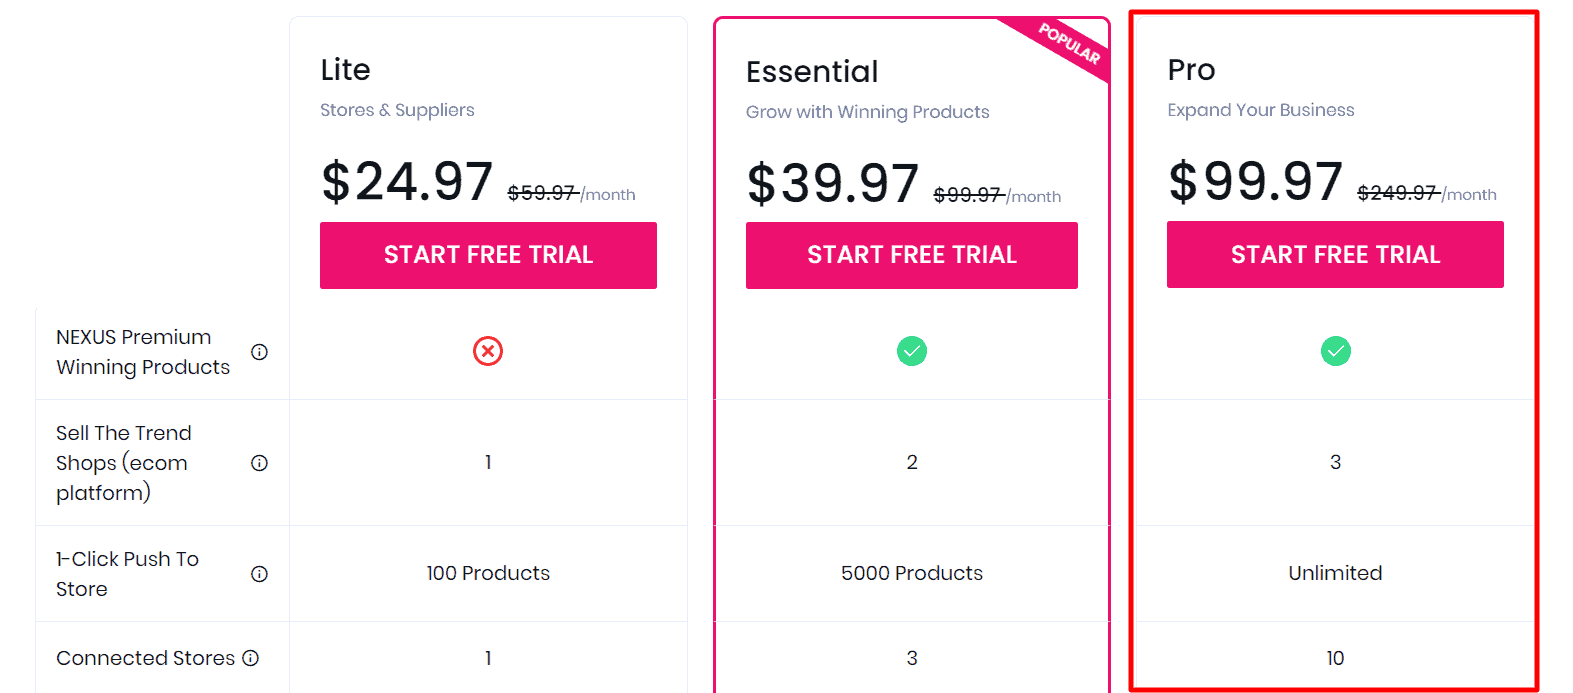The width and height of the screenshot is (1573, 693).
Task: Select the Lite plan header
Action: [345, 70]
